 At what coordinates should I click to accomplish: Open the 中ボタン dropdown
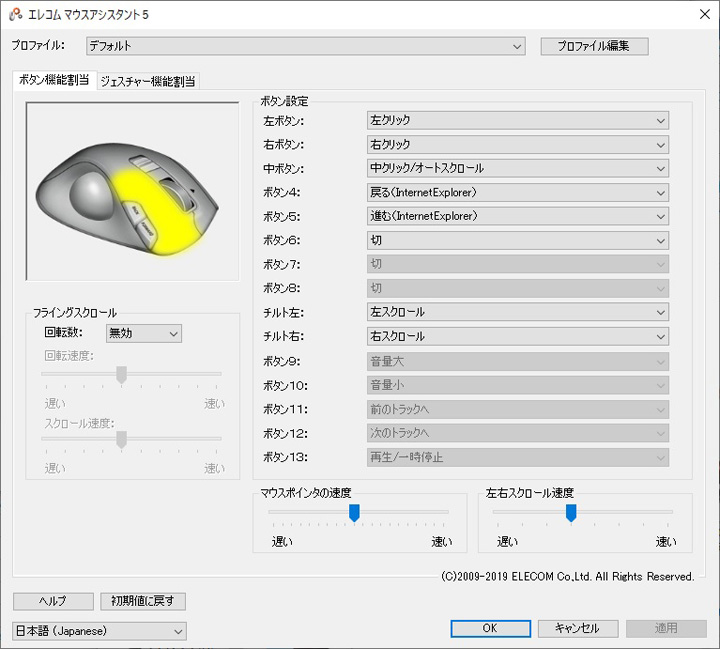(517, 168)
